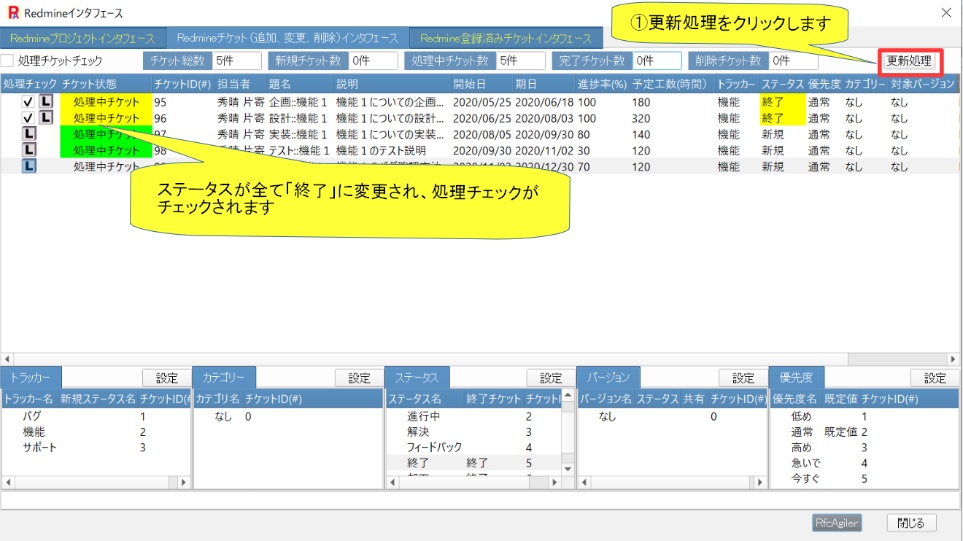Click the main ticket grid left scroll arrow
Image resolution: width=963 pixels, height=541 pixels.
click(7, 359)
